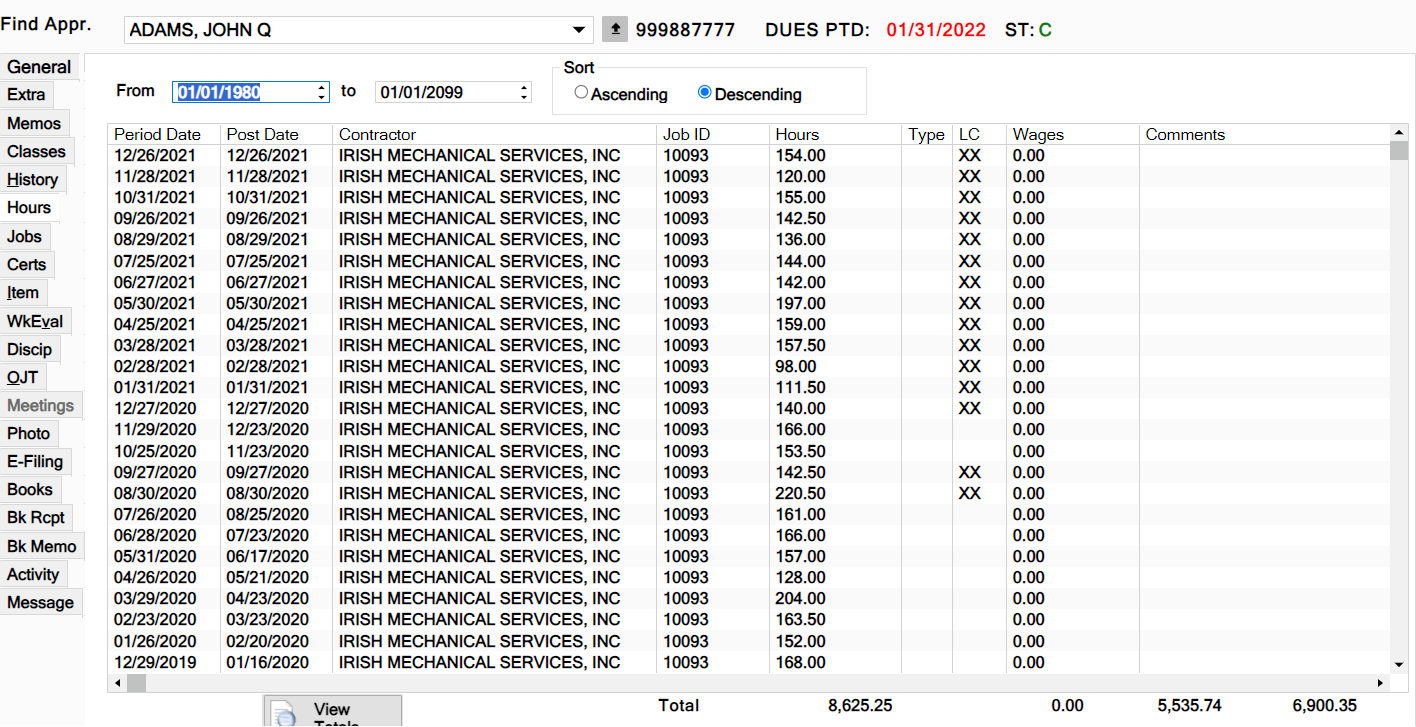Select the Ascending sort option
The width and height of the screenshot is (1416, 727).
(x=581, y=93)
